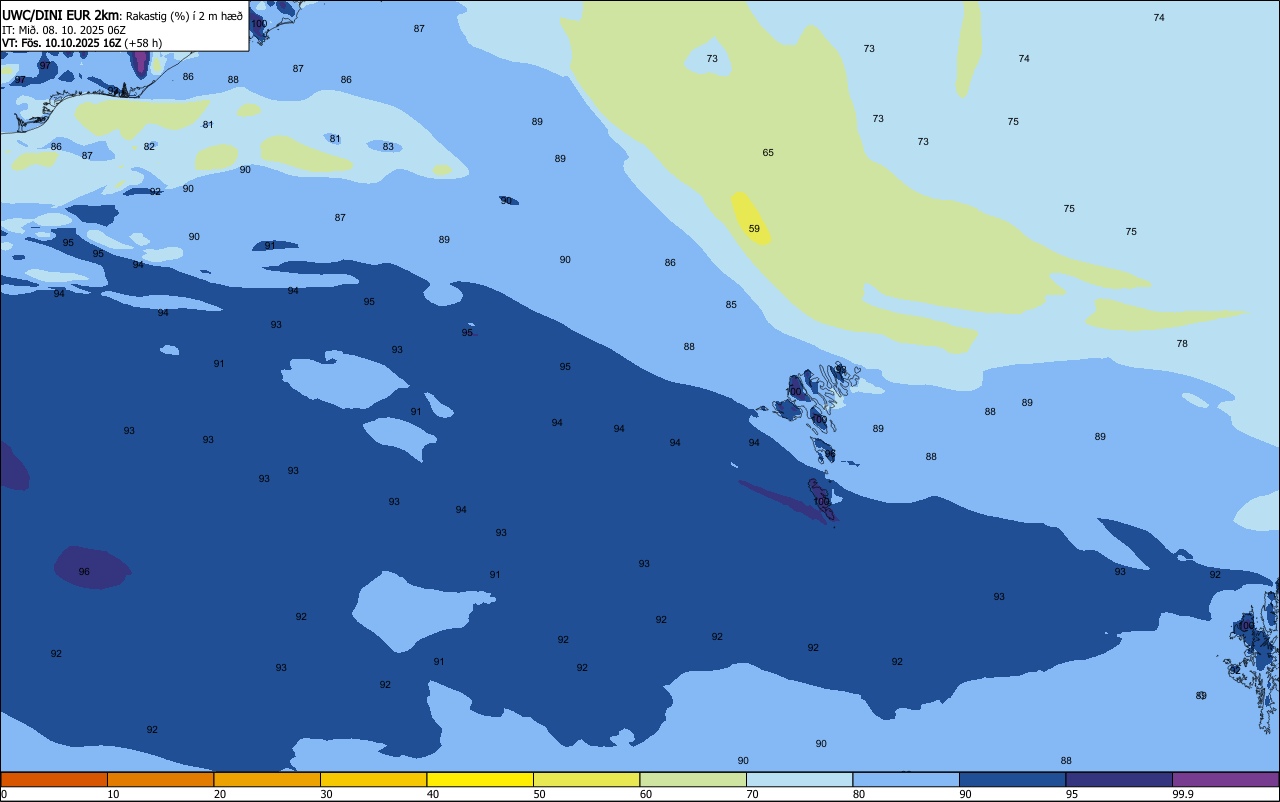Select the 65 humidity value label
This screenshot has width=1280, height=802.
tap(768, 153)
